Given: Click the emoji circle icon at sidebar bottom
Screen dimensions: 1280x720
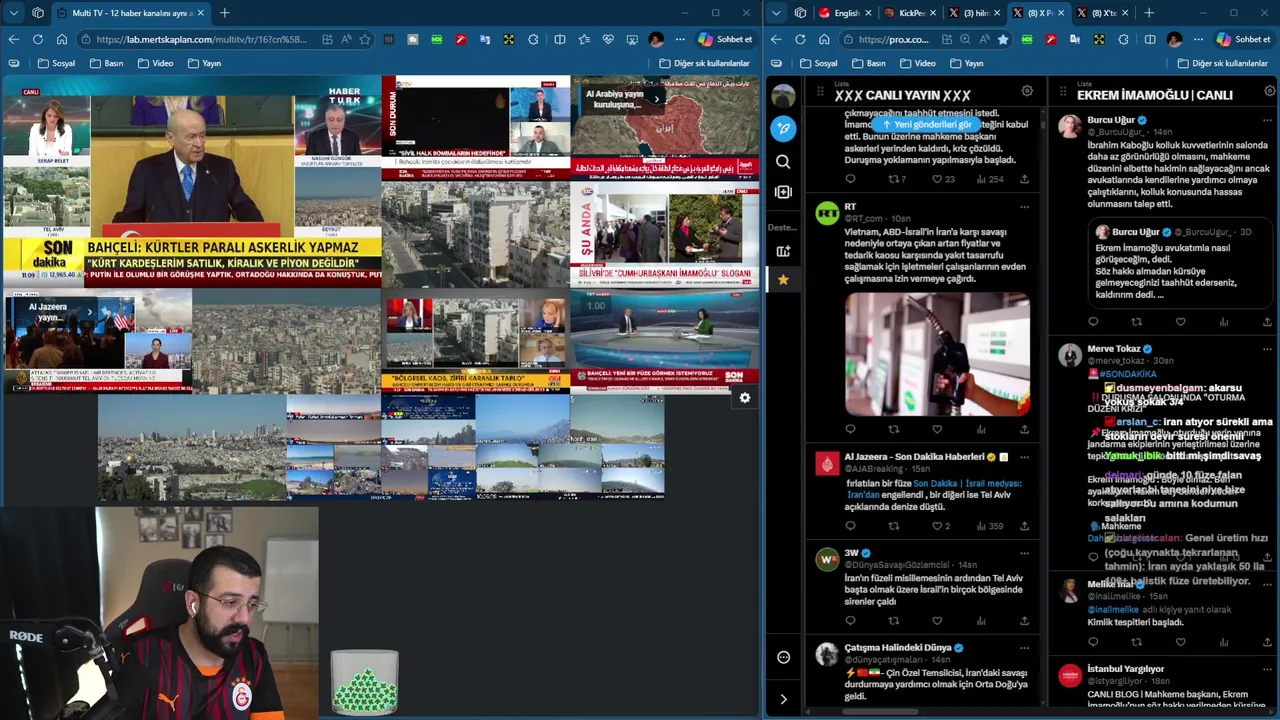Looking at the screenshot, I should (x=783, y=657).
